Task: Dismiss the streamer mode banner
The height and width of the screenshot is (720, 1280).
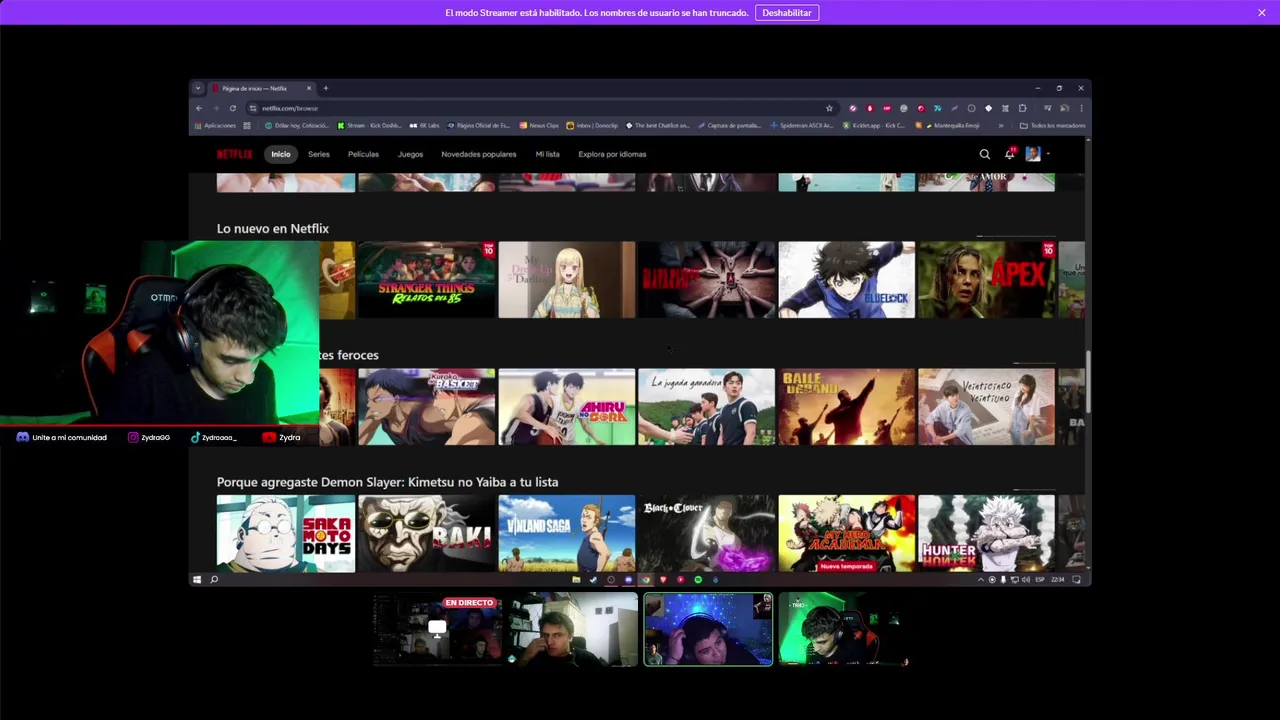Action: tap(1262, 12)
